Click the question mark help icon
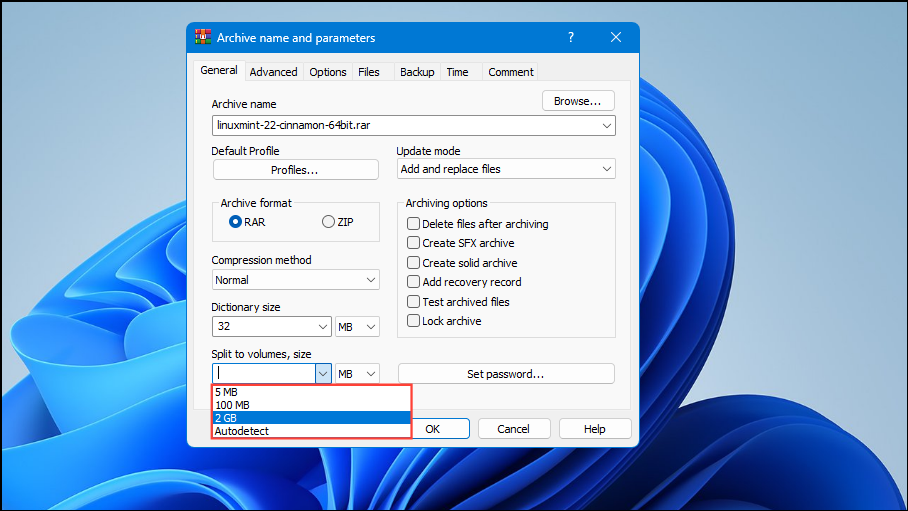This screenshot has height=511, width=908. point(571,38)
